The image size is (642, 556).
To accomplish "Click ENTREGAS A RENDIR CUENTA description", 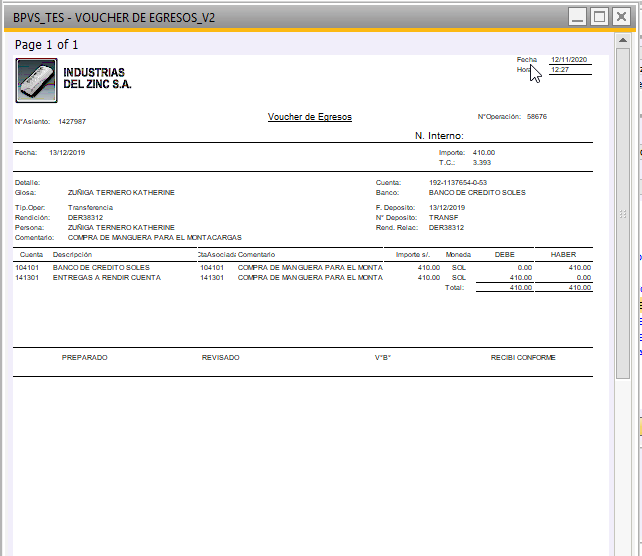I will (x=107, y=278).
